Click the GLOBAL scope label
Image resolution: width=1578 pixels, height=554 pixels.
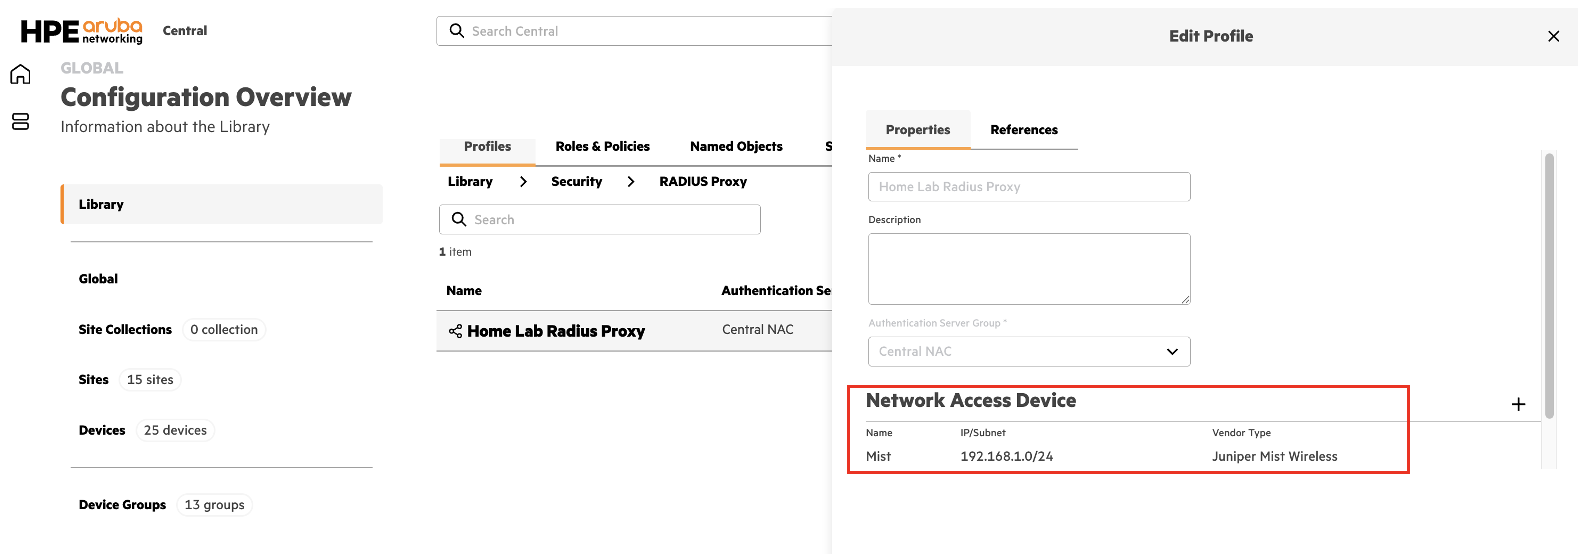[x=92, y=68]
